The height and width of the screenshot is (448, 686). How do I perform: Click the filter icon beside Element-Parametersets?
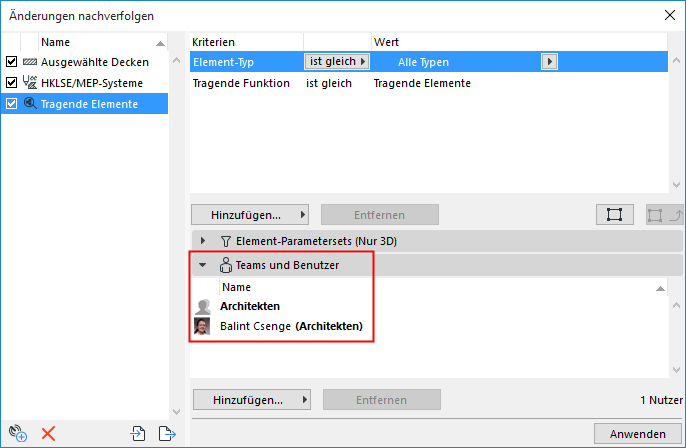[226, 241]
